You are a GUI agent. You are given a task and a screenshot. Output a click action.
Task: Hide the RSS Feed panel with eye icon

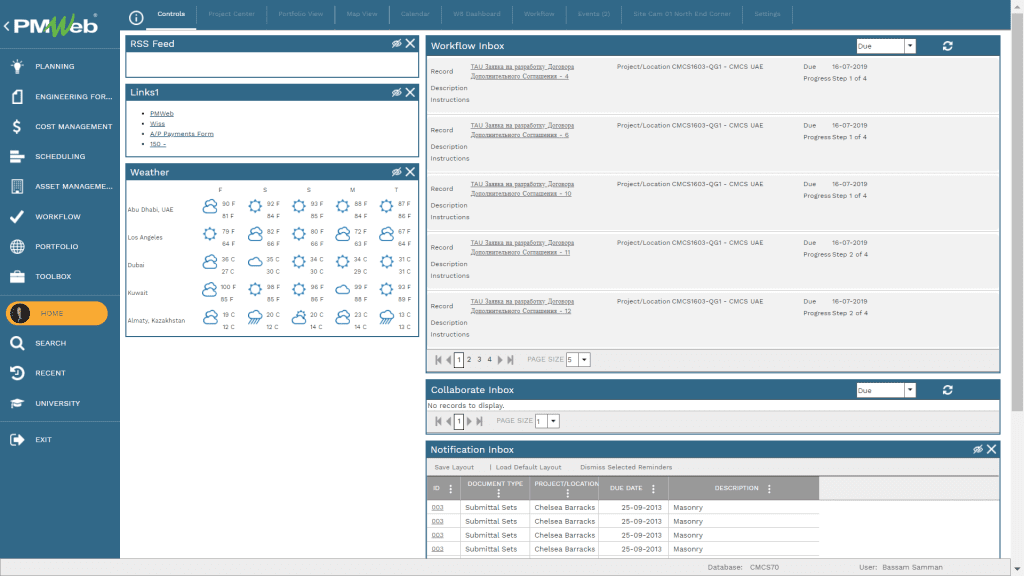tap(396, 43)
